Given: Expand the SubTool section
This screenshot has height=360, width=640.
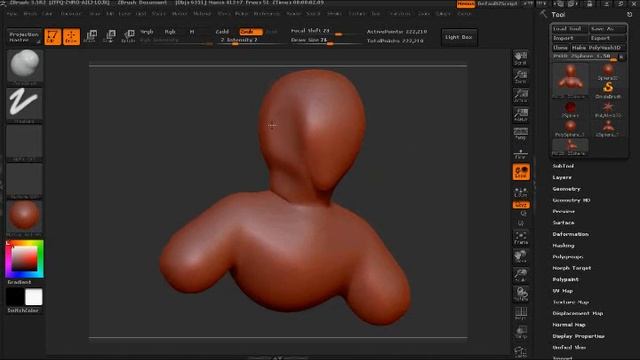Looking at the screenshot, I should coord(563,166).
